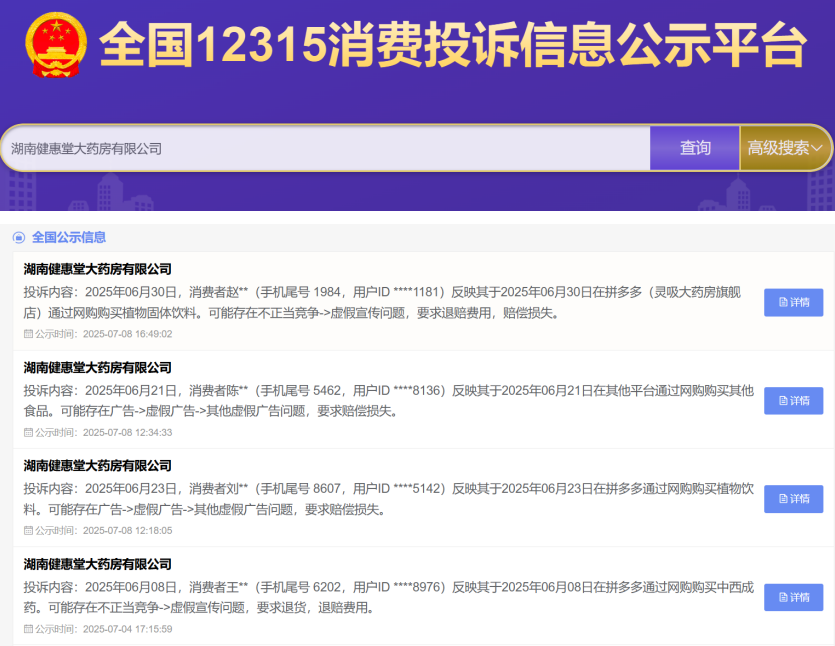Click calendar icon next to 2025-07-08 12:34:33
This screenshot has height=646, width=835.
click(x=28, y=432)
